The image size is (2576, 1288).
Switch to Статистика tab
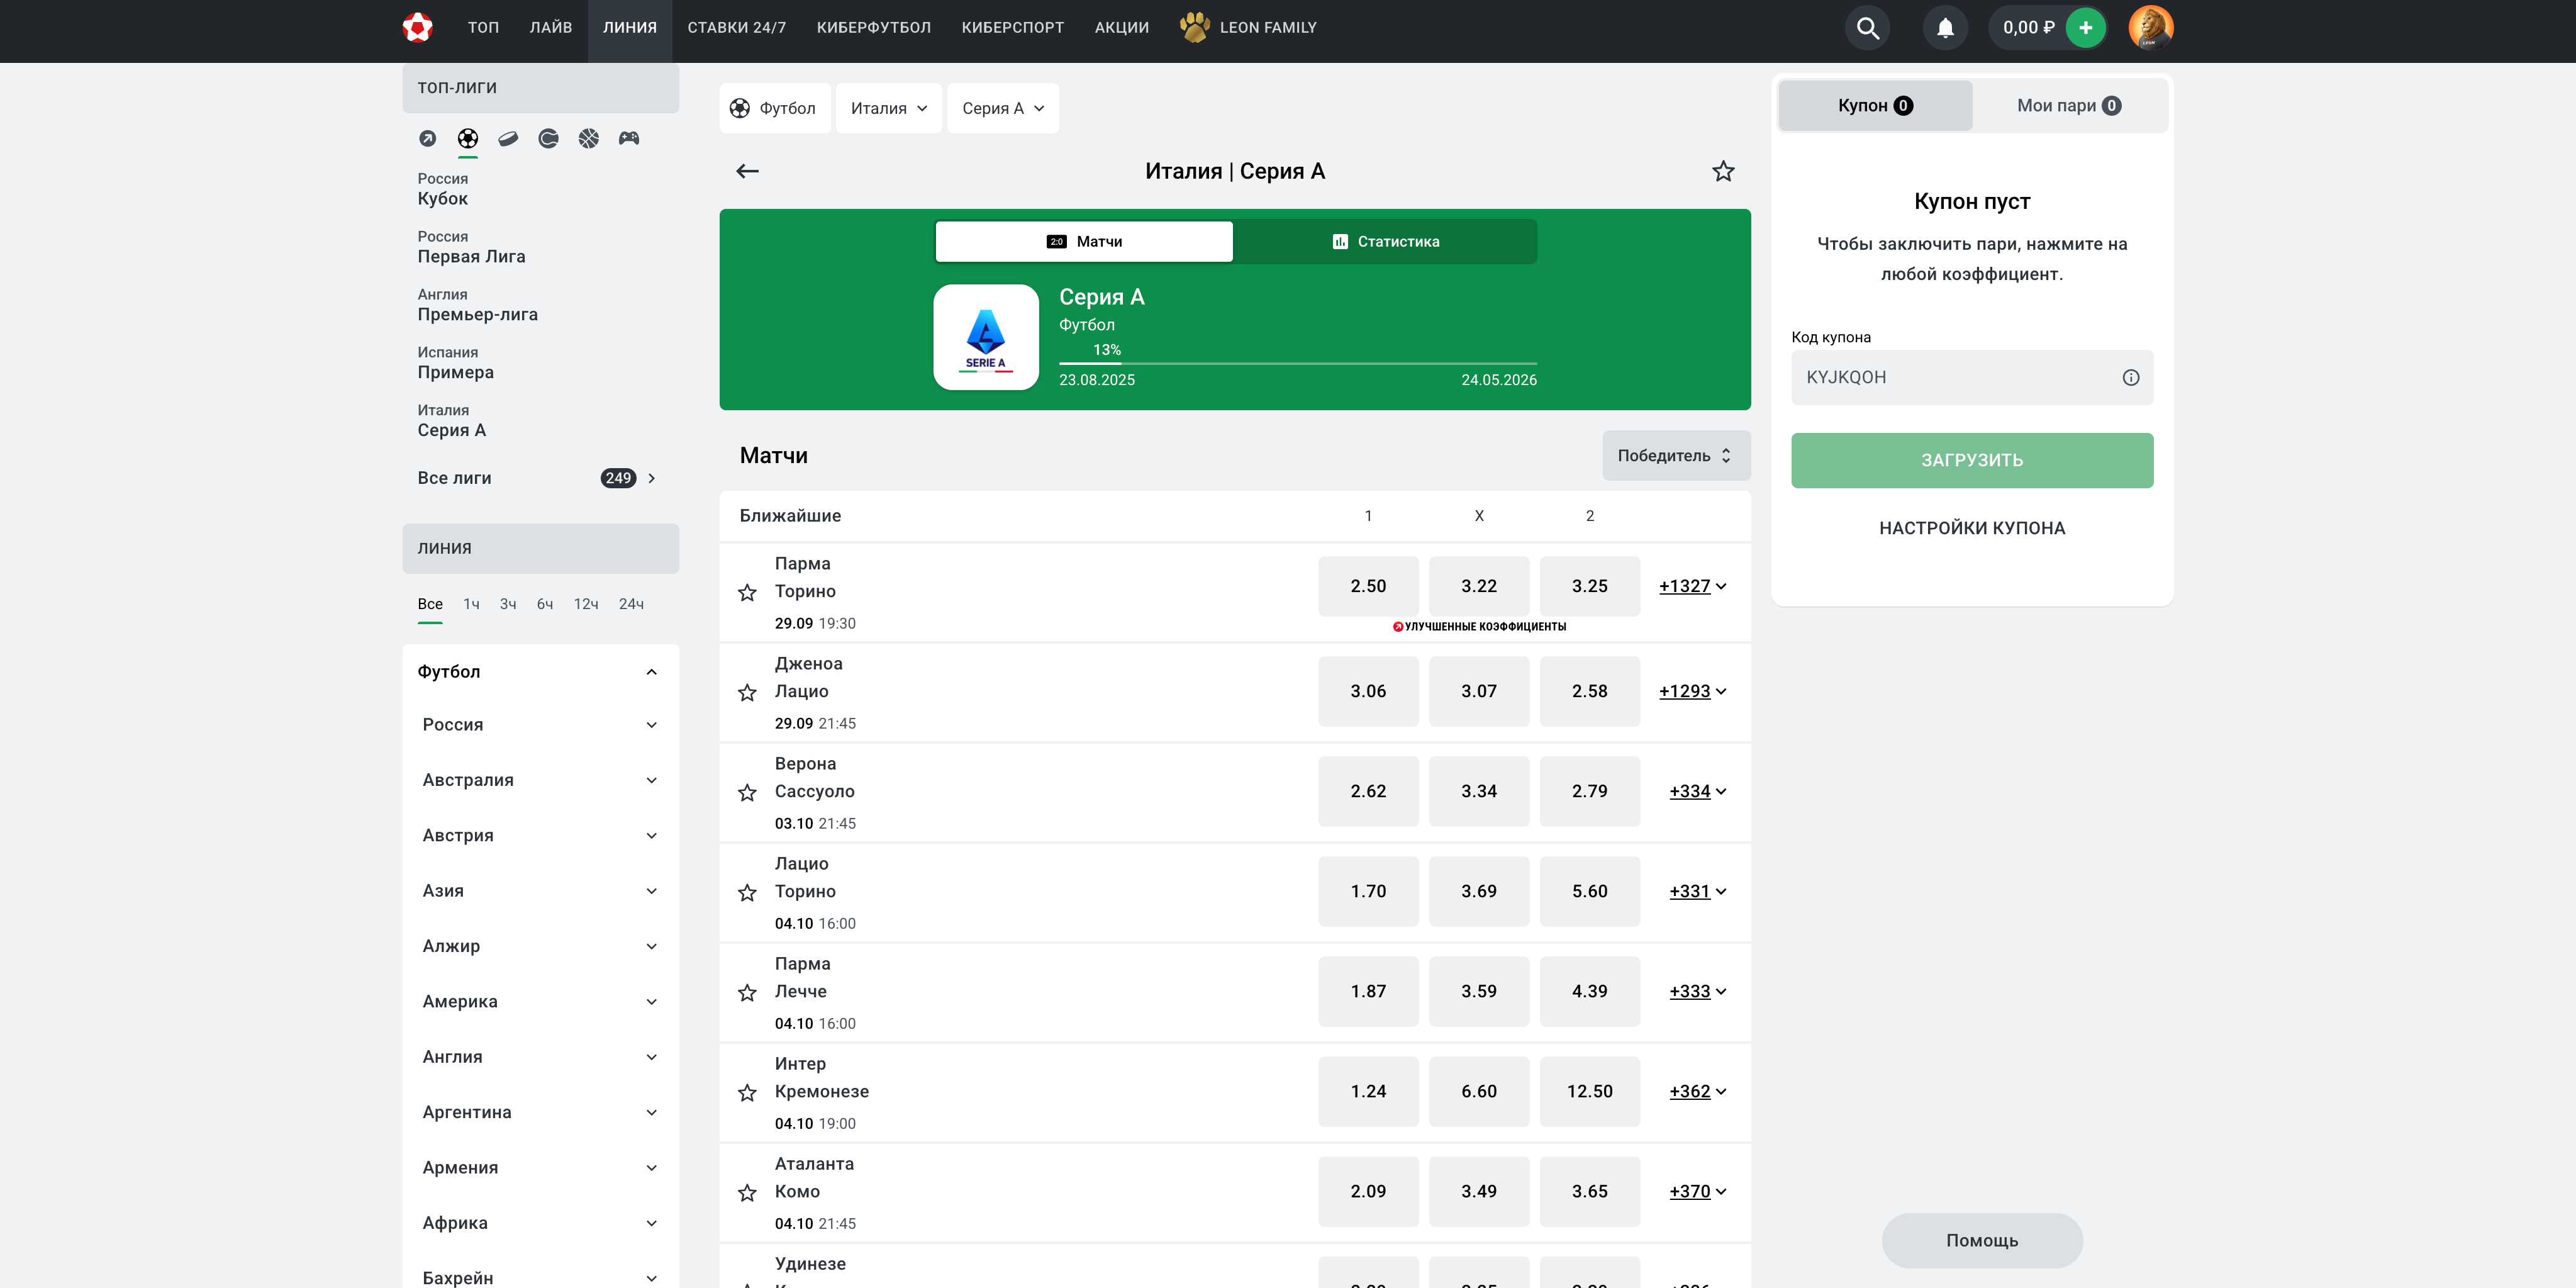tap(1385, 242)
